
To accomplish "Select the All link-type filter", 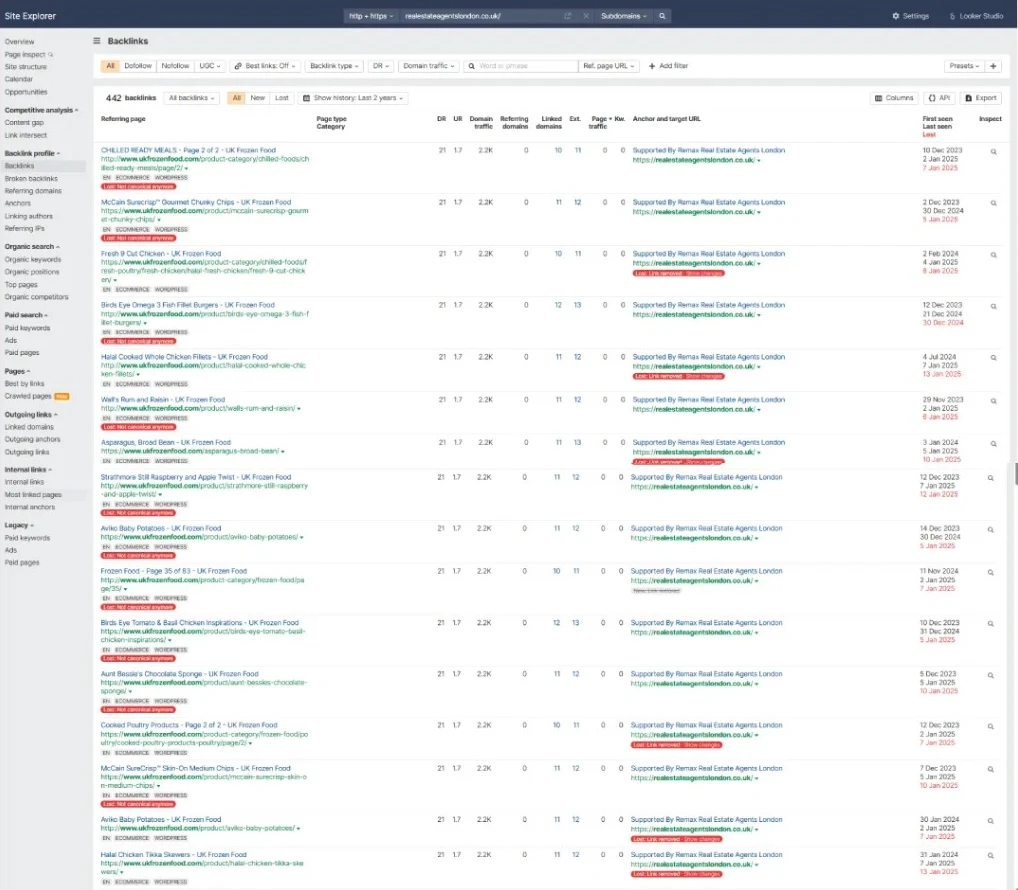I will pyautogui.click(x=110, y=66).
